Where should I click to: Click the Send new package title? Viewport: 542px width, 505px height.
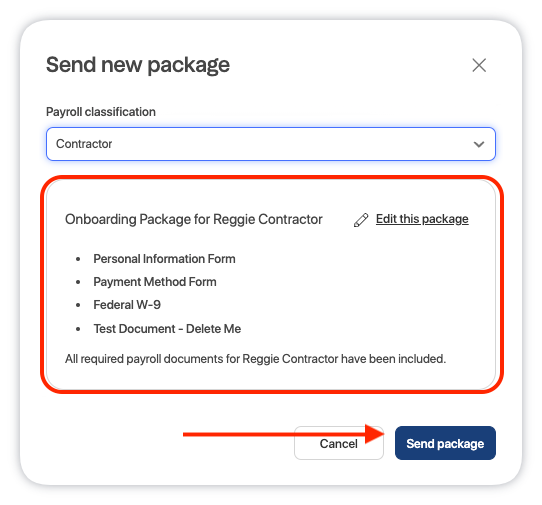[x=138, y=65]
